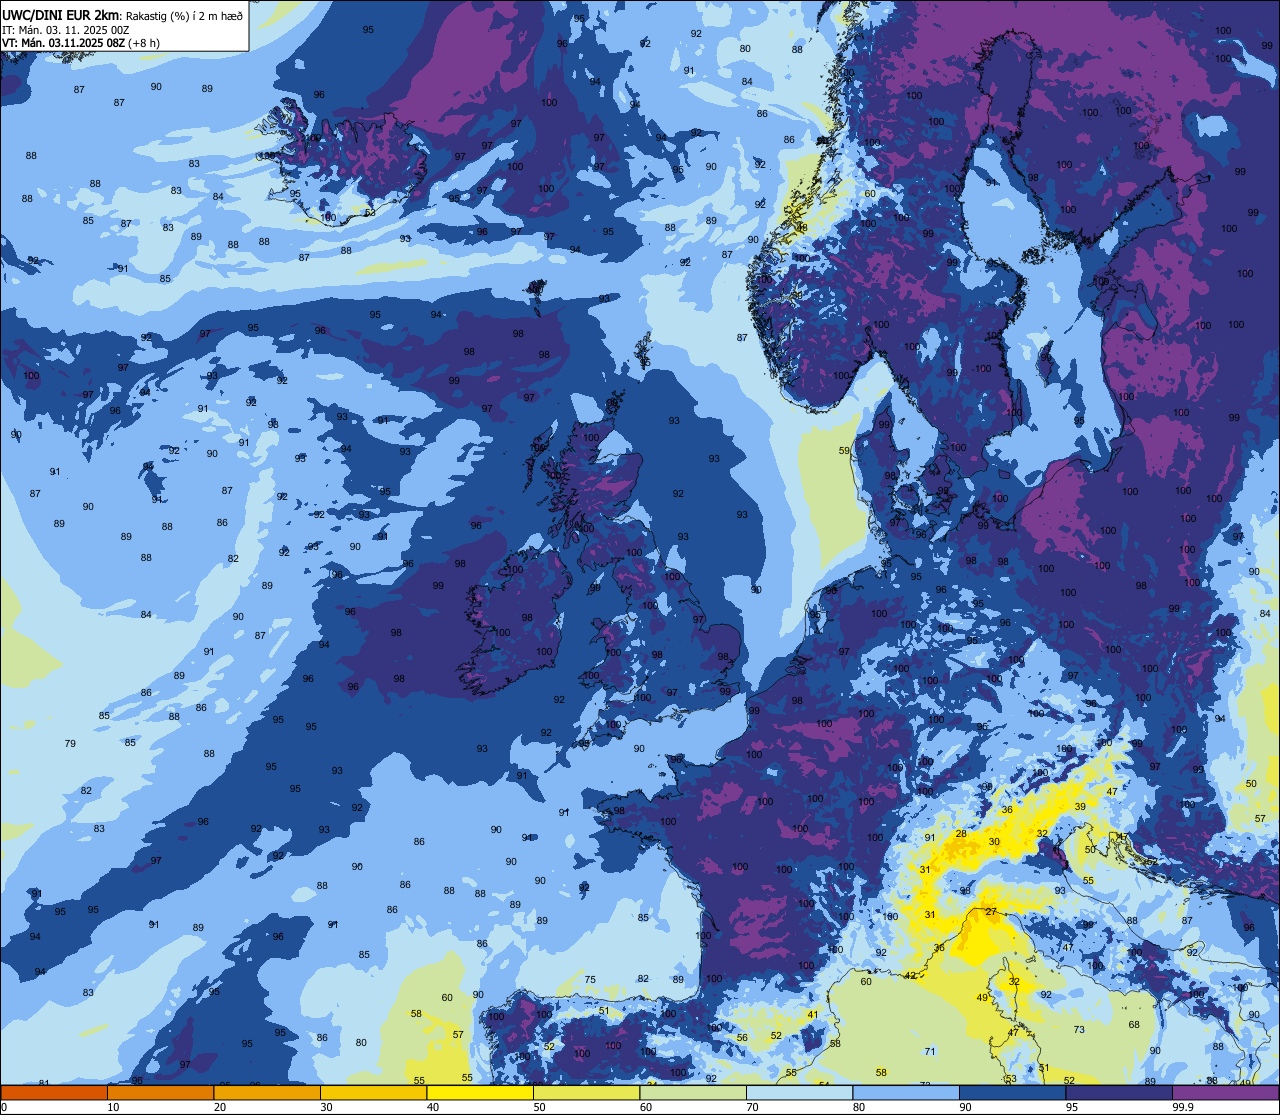Click the pale blue 70–80 legend swatch

tap(799, 1092)
